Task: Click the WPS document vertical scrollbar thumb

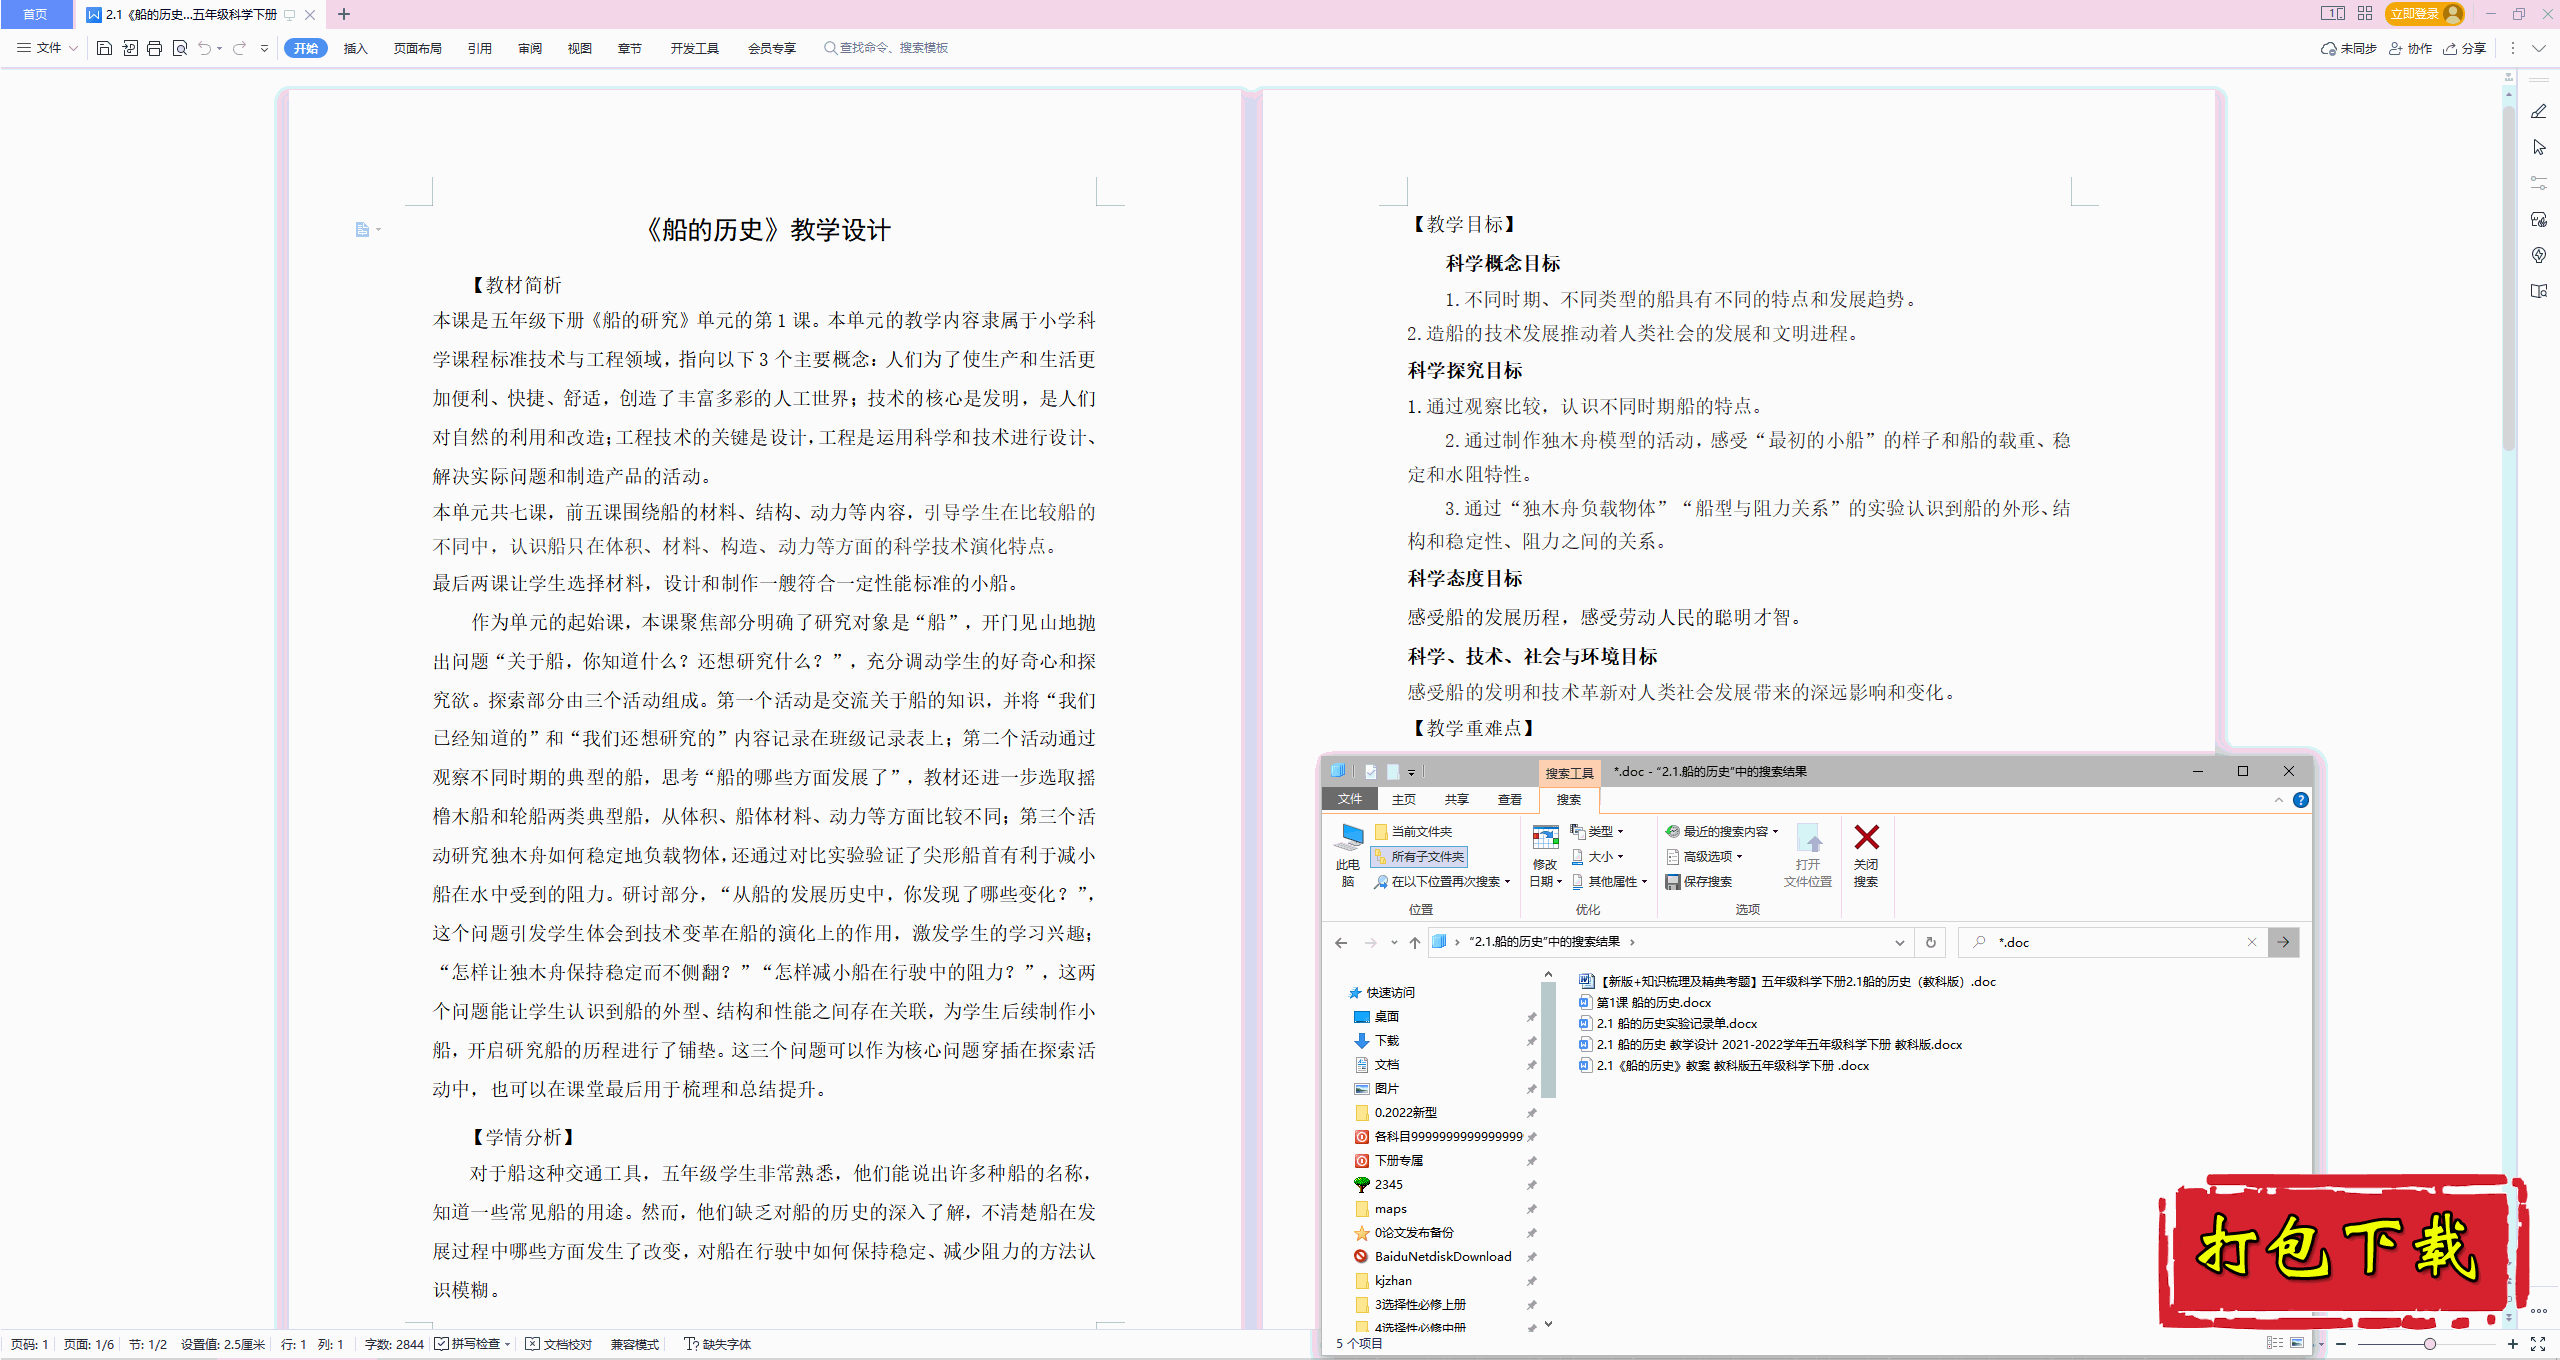Action: (2509, 276)
